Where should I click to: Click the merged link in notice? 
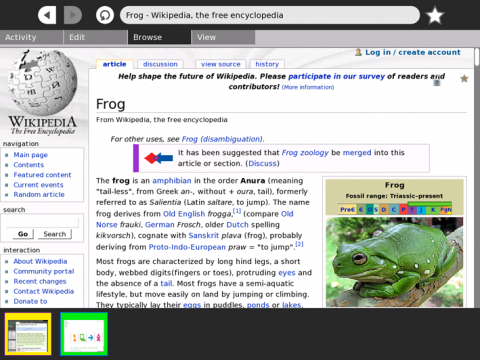[357, 153]
